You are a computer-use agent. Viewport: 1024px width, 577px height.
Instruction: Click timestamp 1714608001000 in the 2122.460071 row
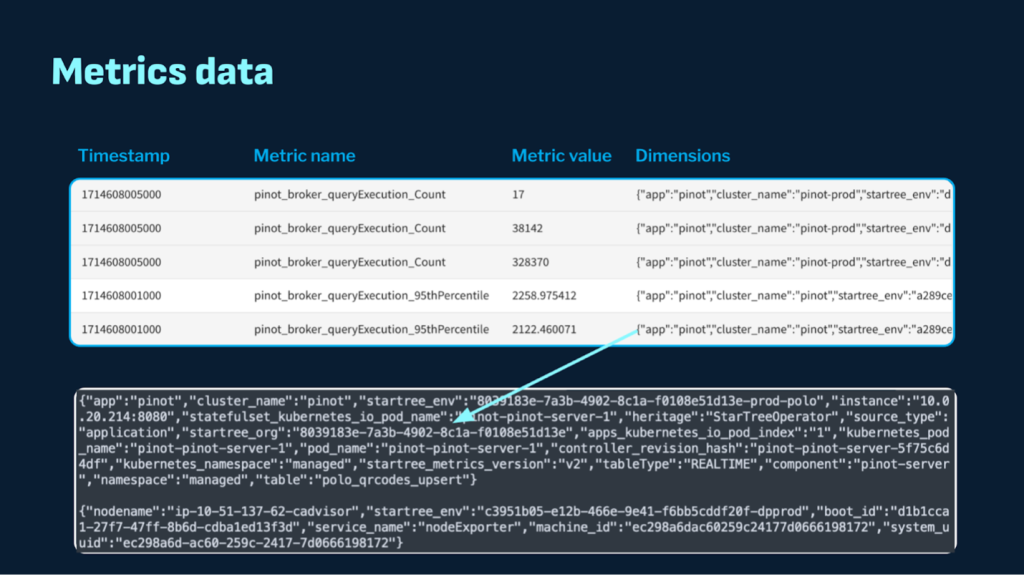[x=121, y=330]
